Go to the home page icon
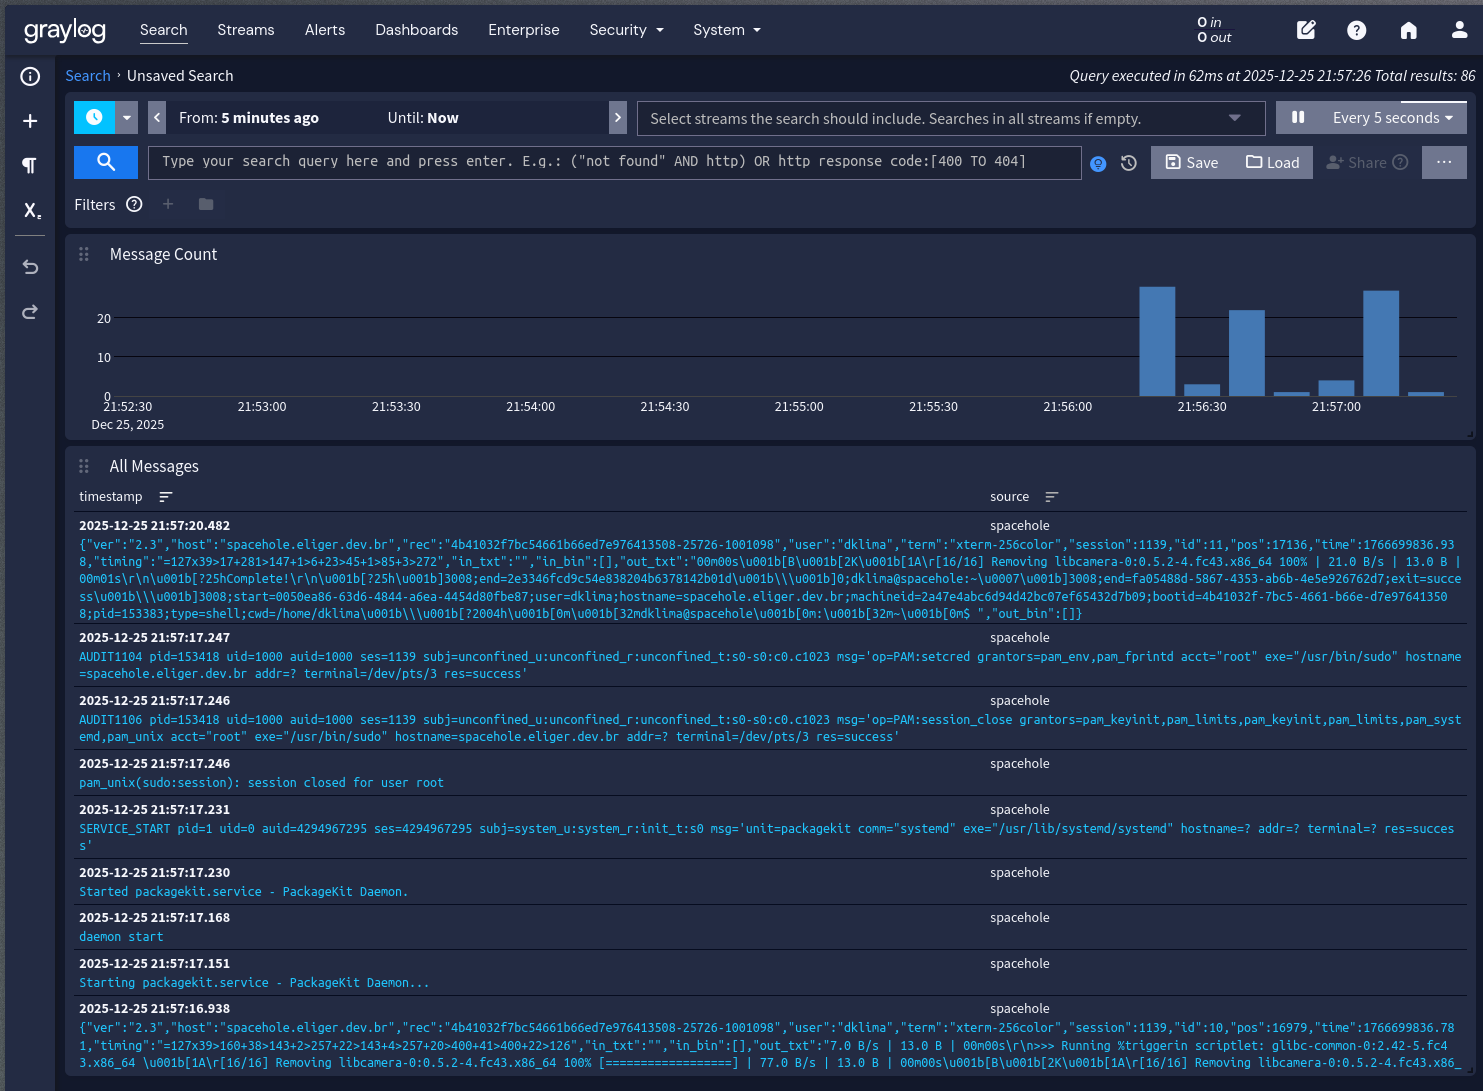This screenshot has width=1483, height=1091. point(1408,30)
